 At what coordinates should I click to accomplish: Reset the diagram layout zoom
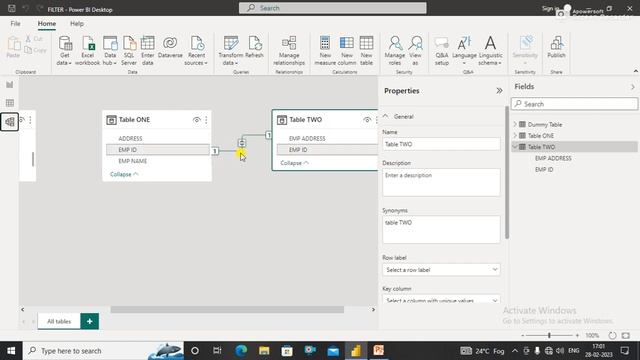click(x=612, y=336)
